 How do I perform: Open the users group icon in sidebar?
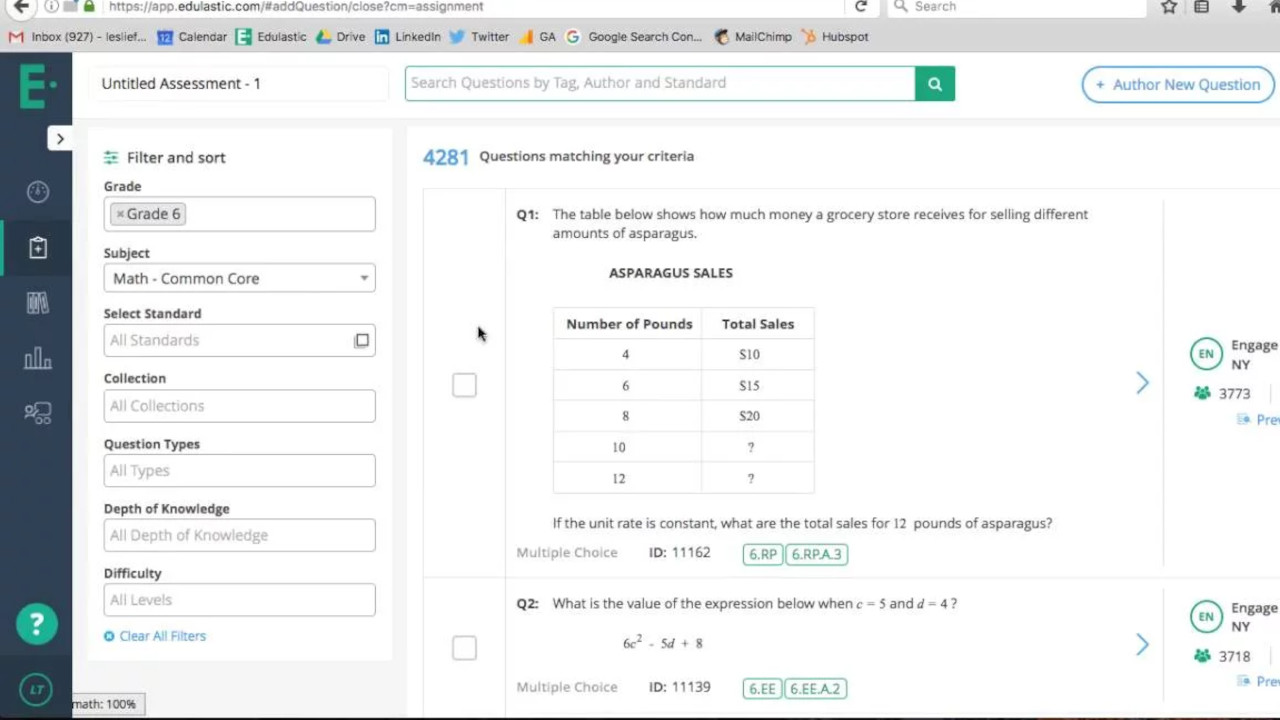(x=38, y=413)
